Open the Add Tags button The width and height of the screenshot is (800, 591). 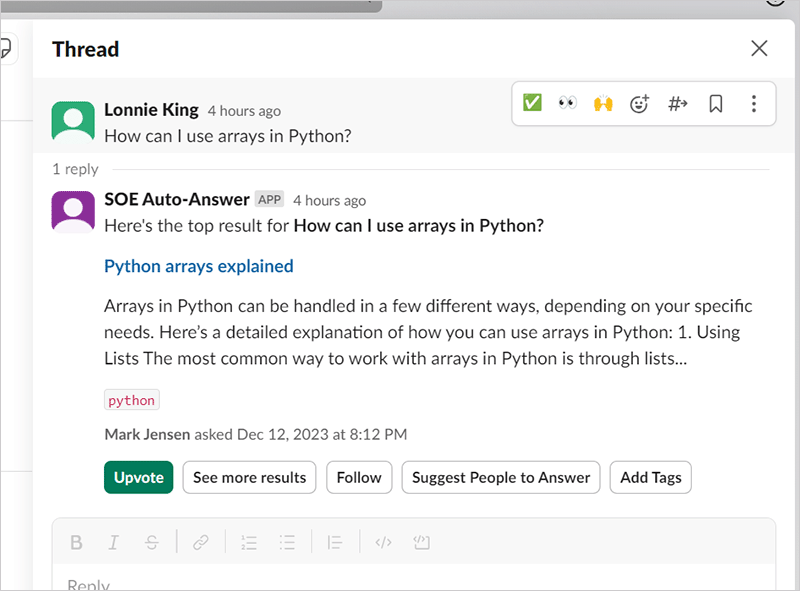click(650, 477)
